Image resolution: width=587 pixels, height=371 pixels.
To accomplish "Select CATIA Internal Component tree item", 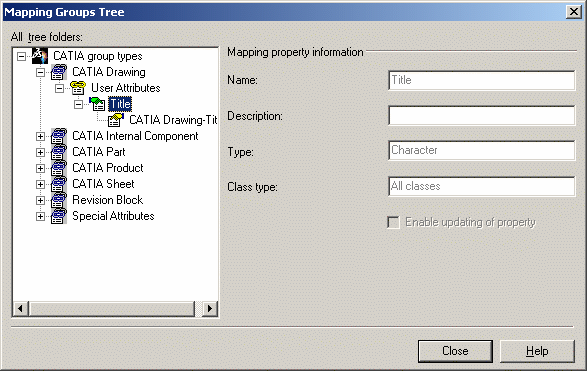I will coord(135,136).
